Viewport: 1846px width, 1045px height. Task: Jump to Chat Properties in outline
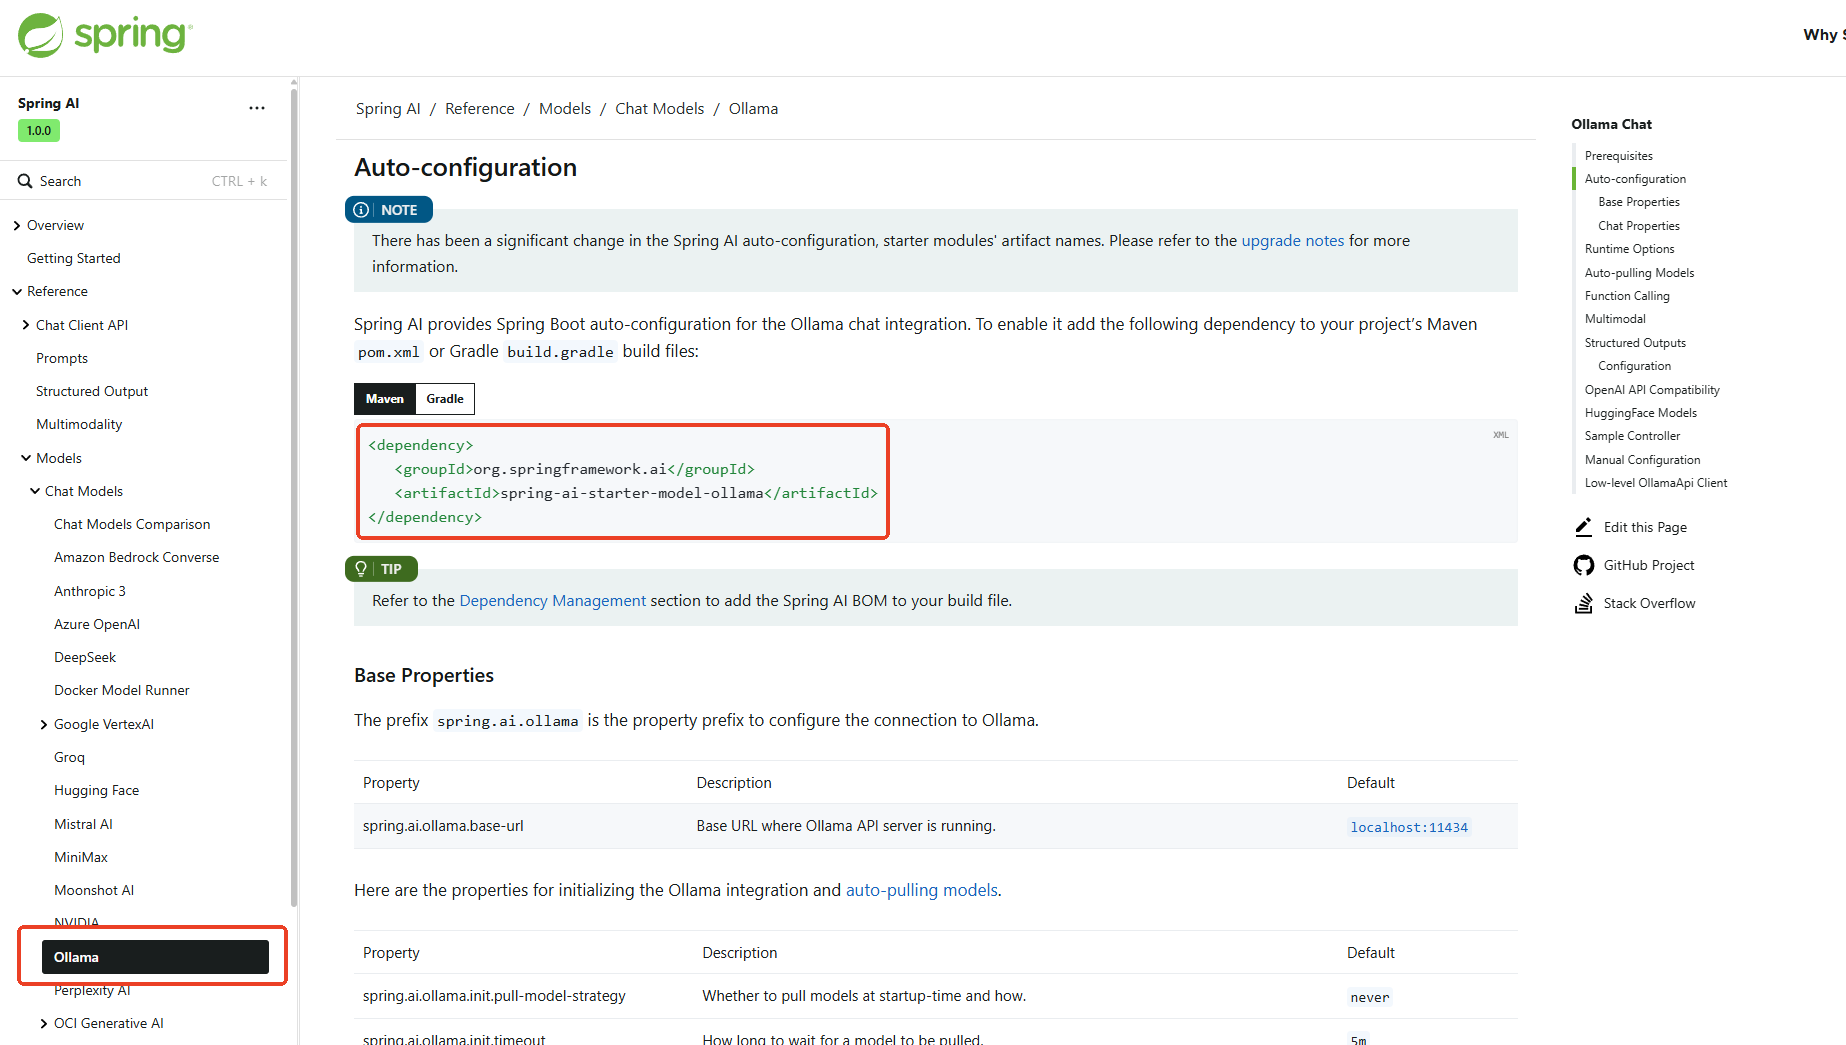coord(1639,226)
